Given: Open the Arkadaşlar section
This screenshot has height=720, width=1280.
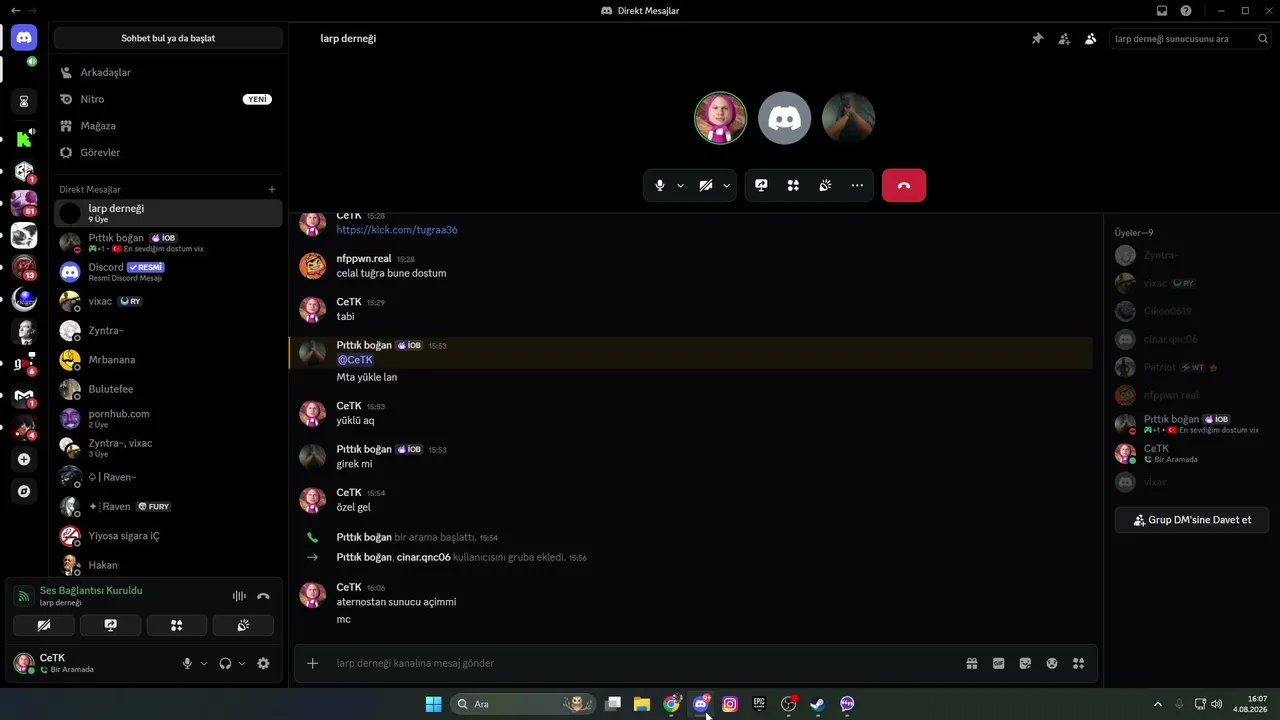Looking at the screenshot, I should pos(168,72).
